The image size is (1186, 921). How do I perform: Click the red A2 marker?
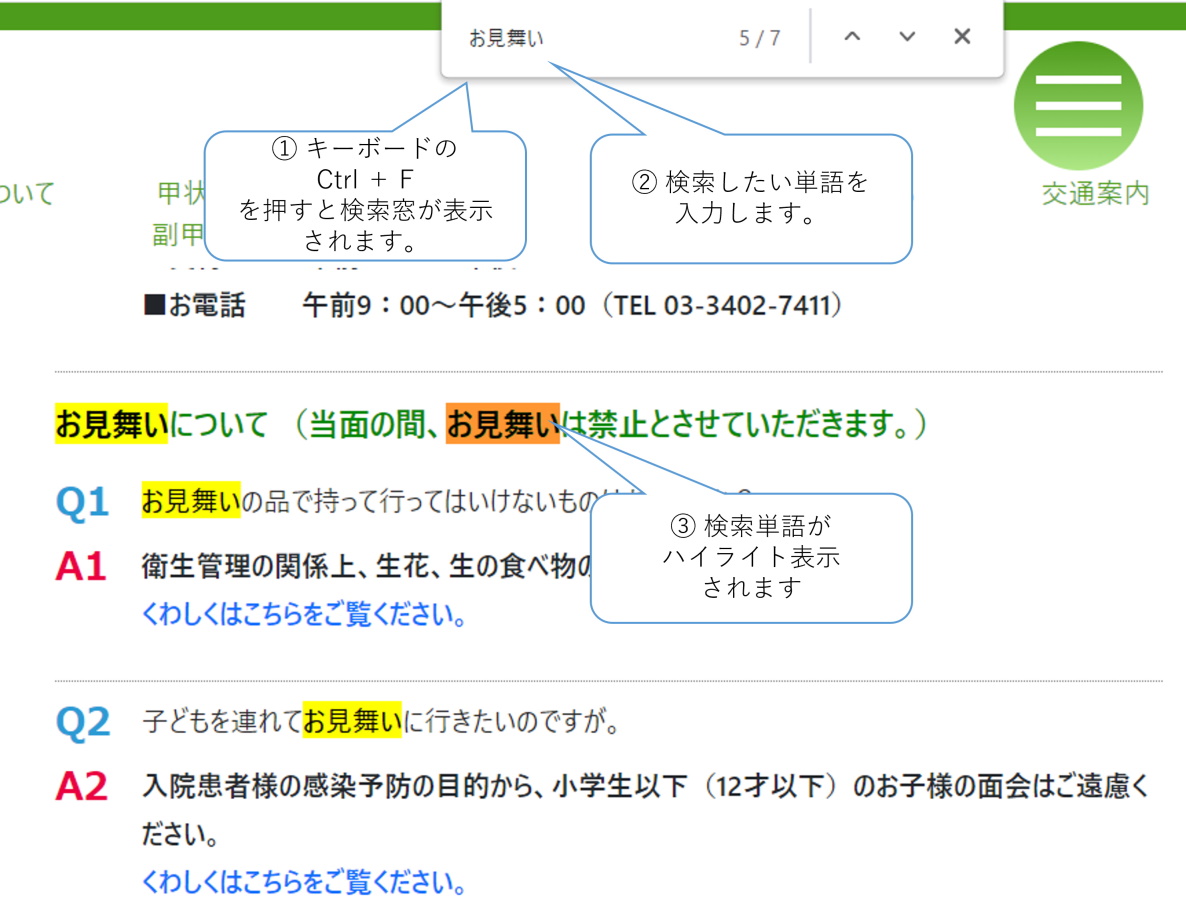[80, 787]
